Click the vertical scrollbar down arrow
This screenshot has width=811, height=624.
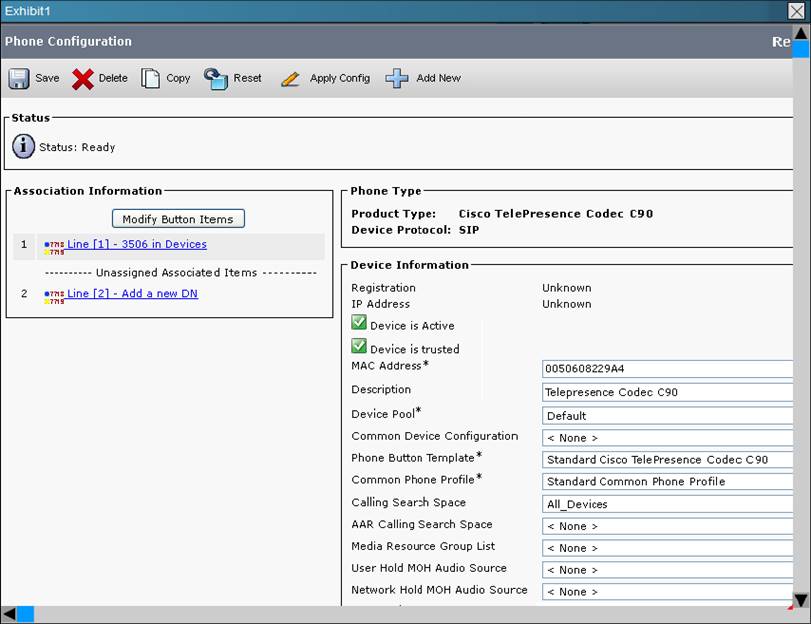point(801,600)
